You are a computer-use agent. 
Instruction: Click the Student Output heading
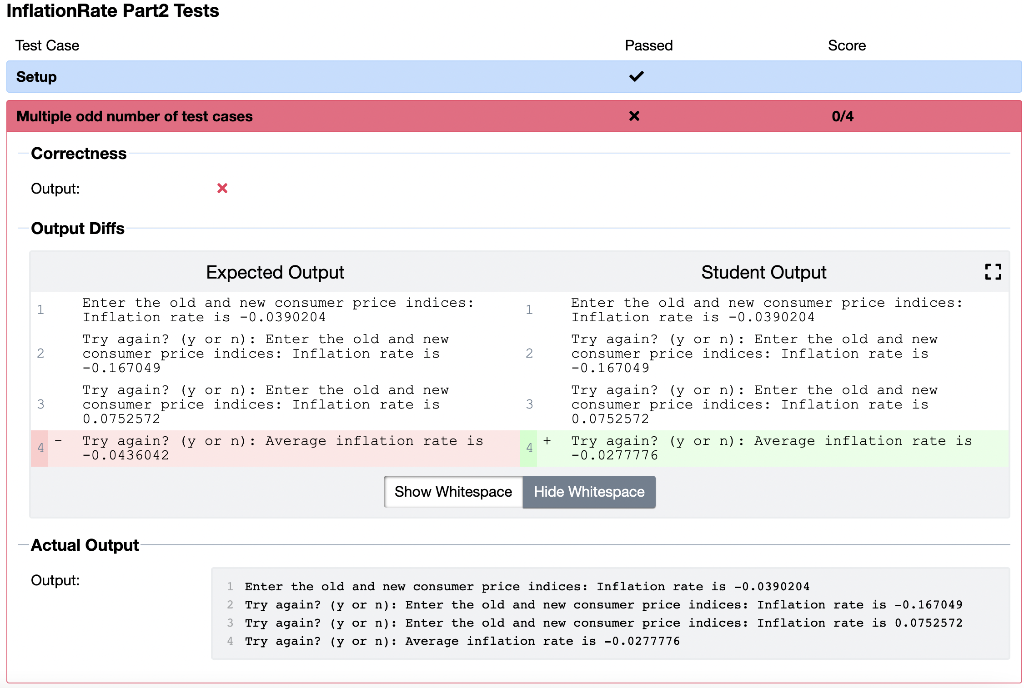(x=763, y=272)
